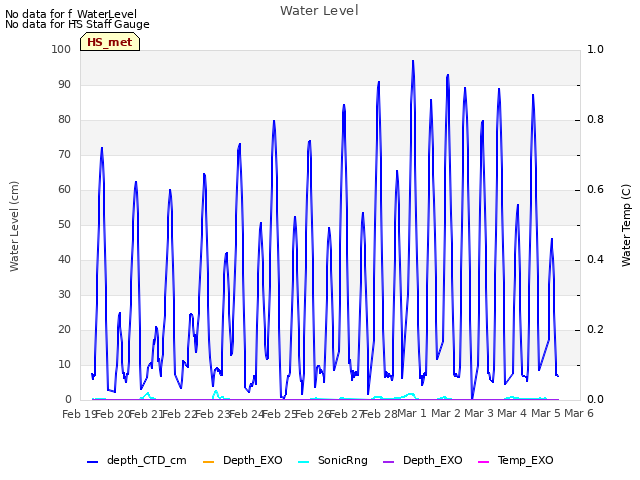Click the Mar 6 x-axis tick label
Viewport: 640px width, 480px height.
pos(579,413)
